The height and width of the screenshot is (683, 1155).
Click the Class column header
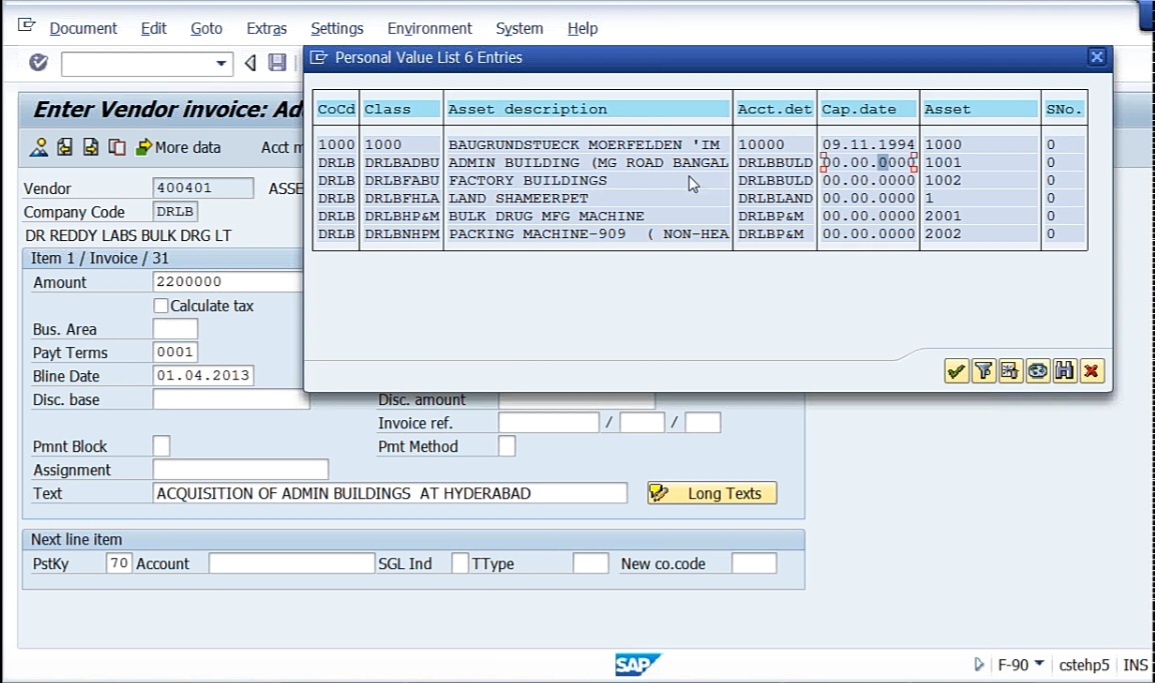(x=401, y=109)
